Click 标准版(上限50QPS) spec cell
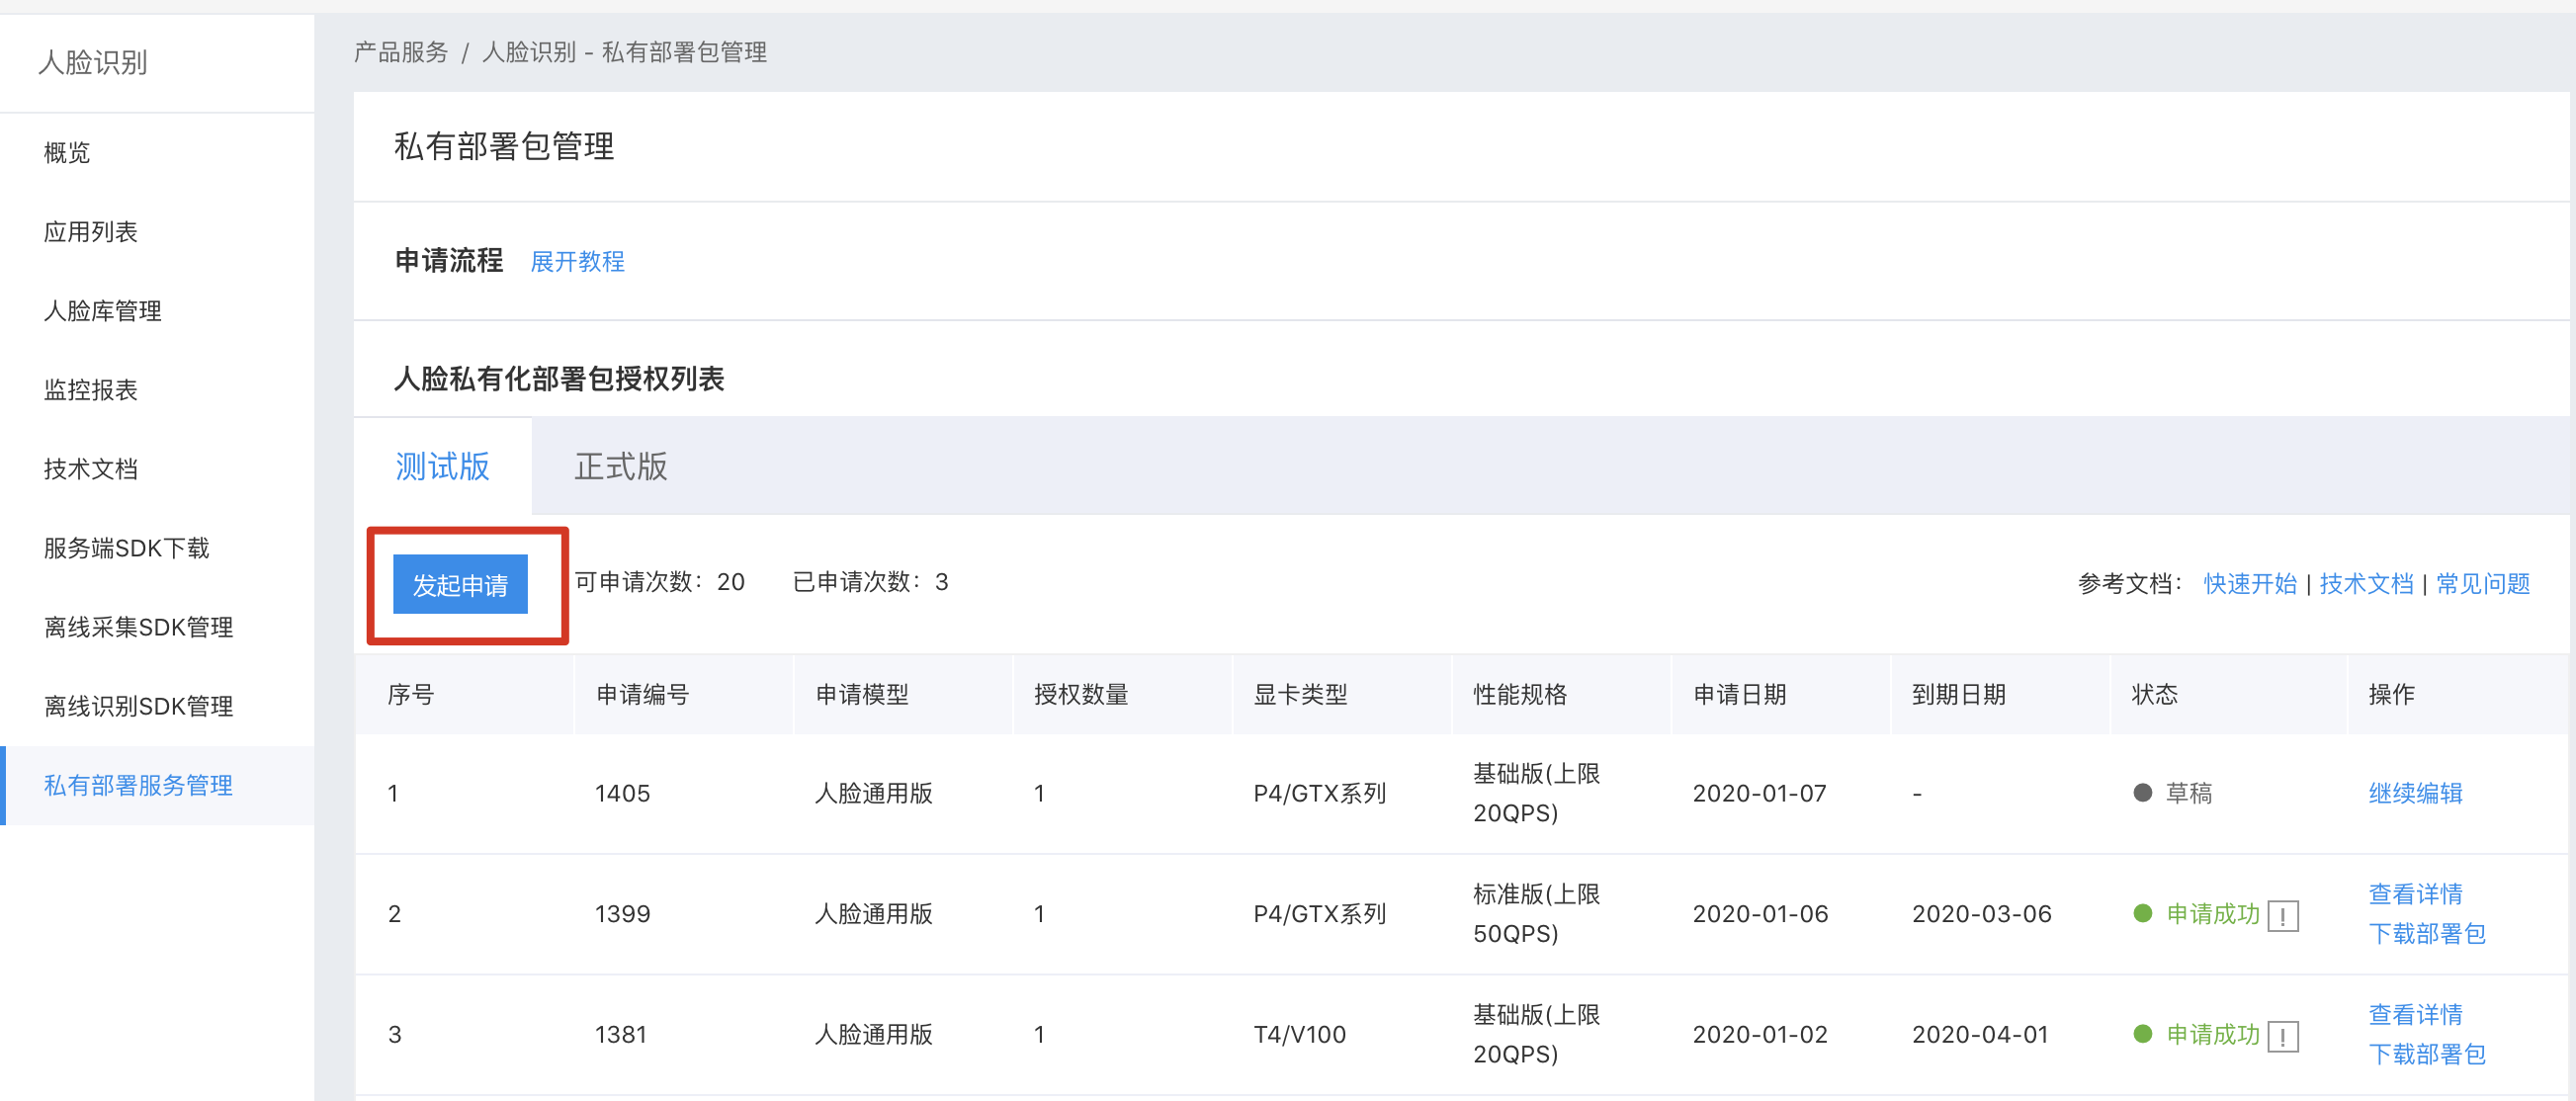This screenshot has height=1101, width=2576. click(1537, 914)
